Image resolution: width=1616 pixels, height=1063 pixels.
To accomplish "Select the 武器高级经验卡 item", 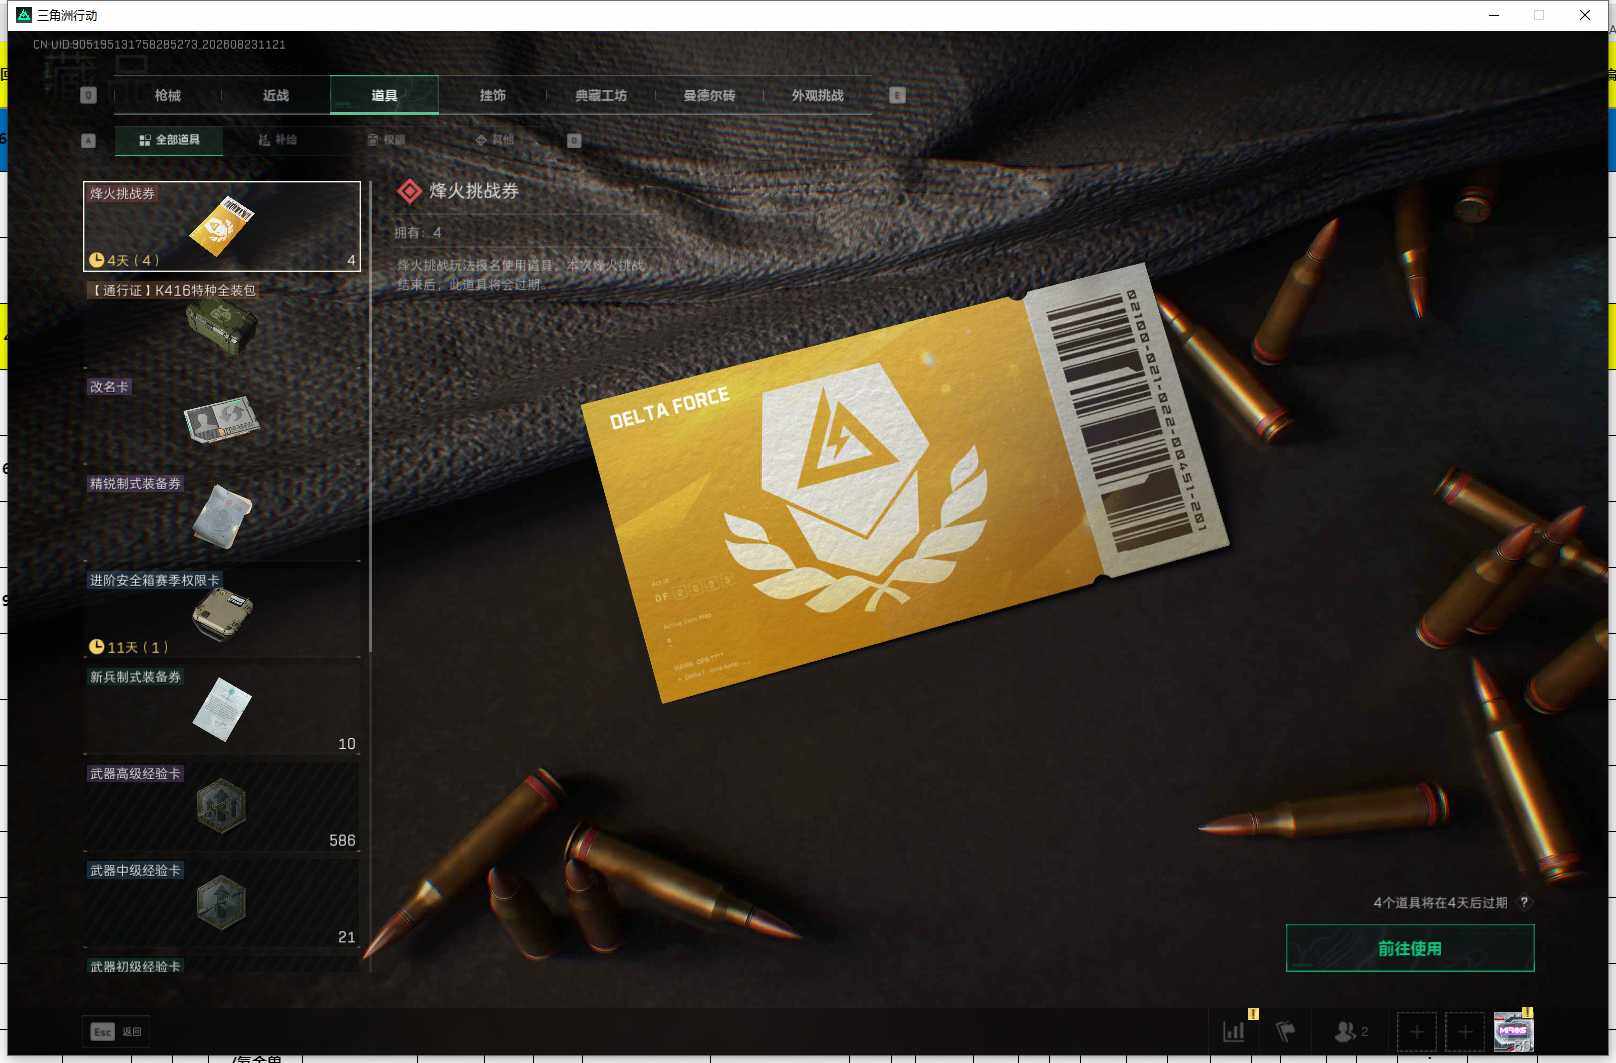I will (222, 807).
